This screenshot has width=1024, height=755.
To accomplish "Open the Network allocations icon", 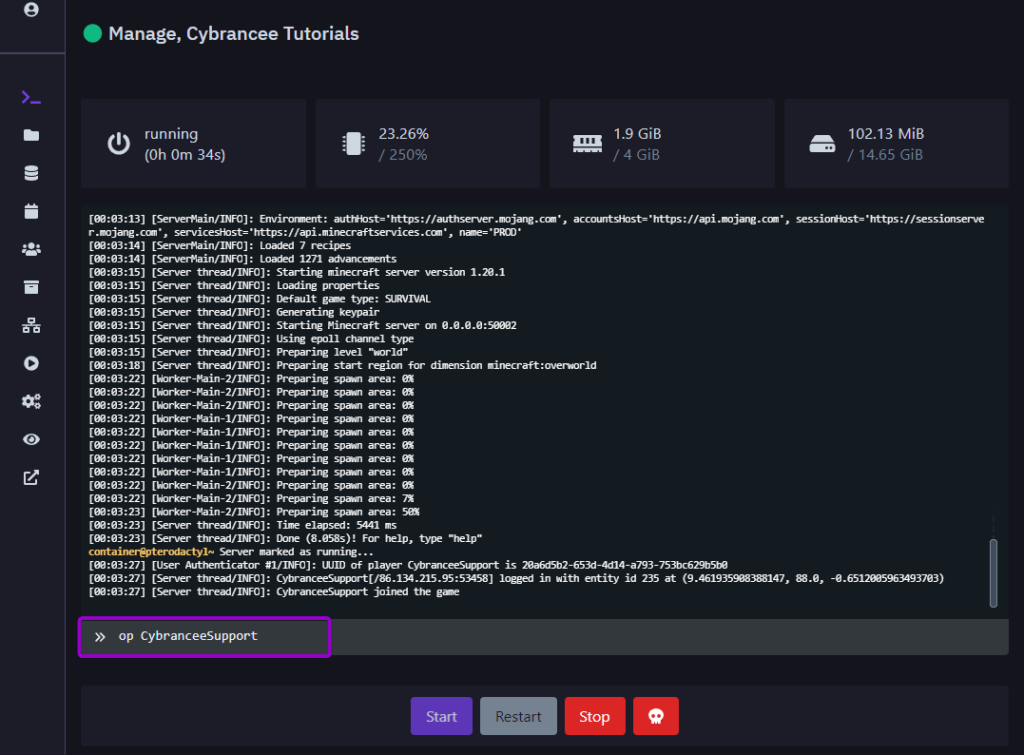I will click(x=31, y=325).
